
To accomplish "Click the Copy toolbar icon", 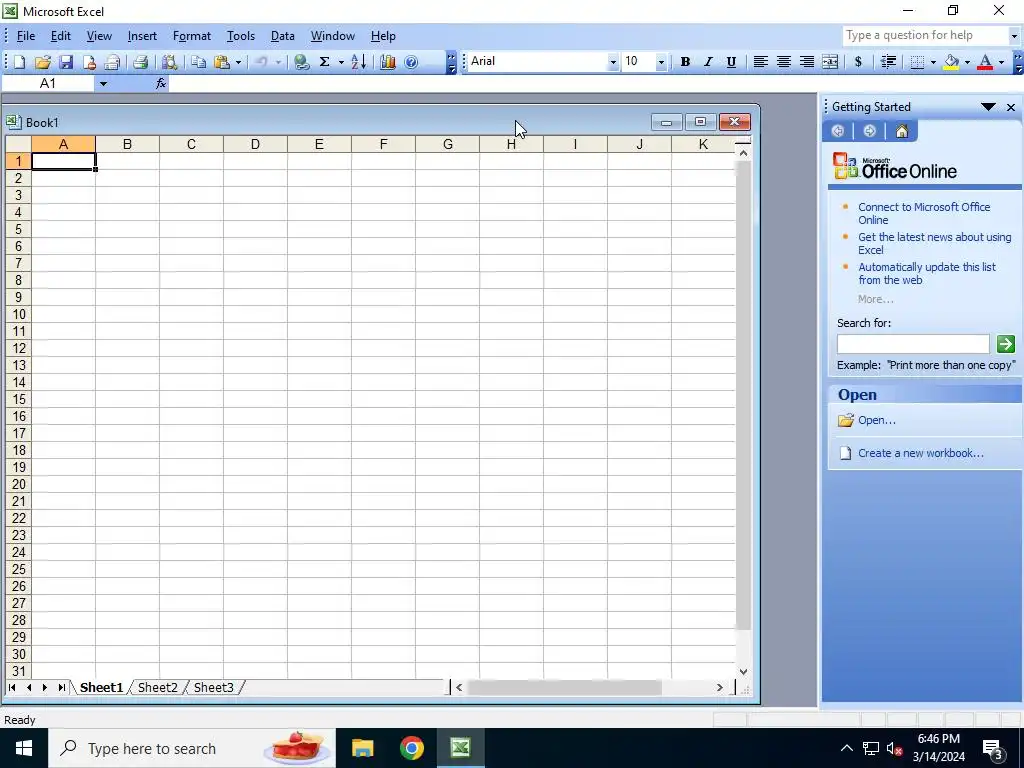I will [x=199, y=62].
